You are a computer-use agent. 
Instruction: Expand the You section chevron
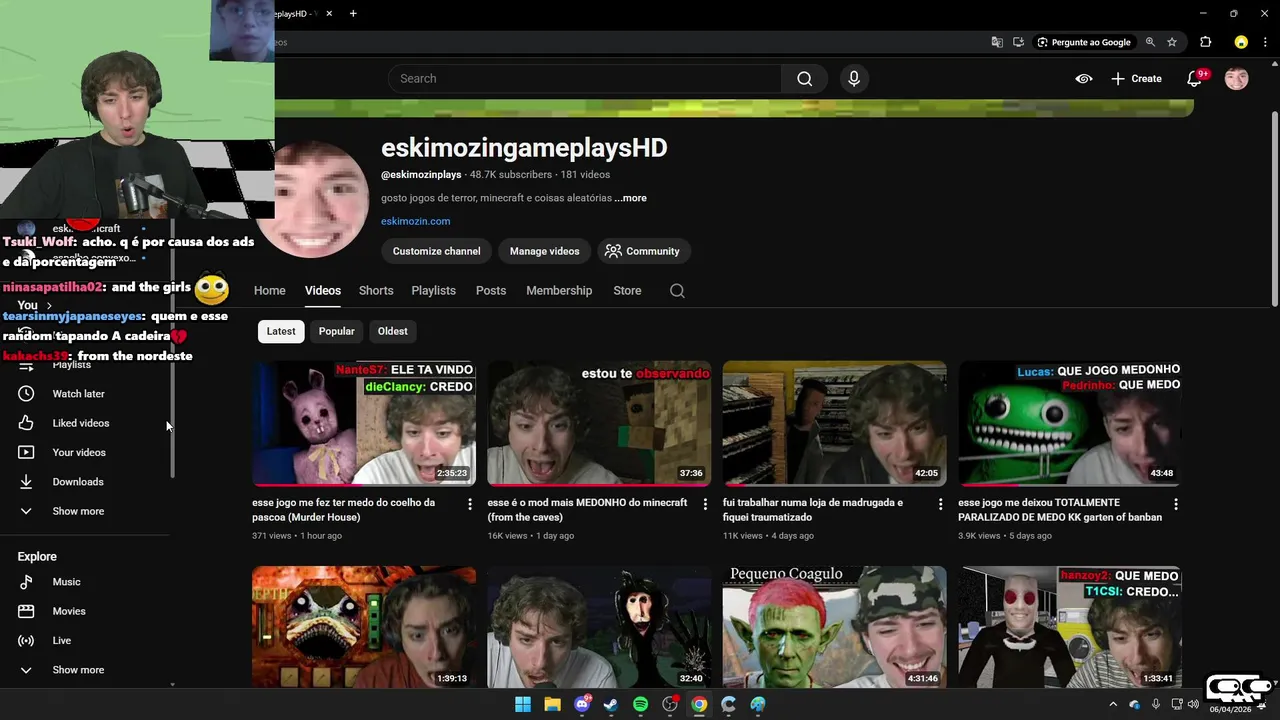[x=49, y=306]
